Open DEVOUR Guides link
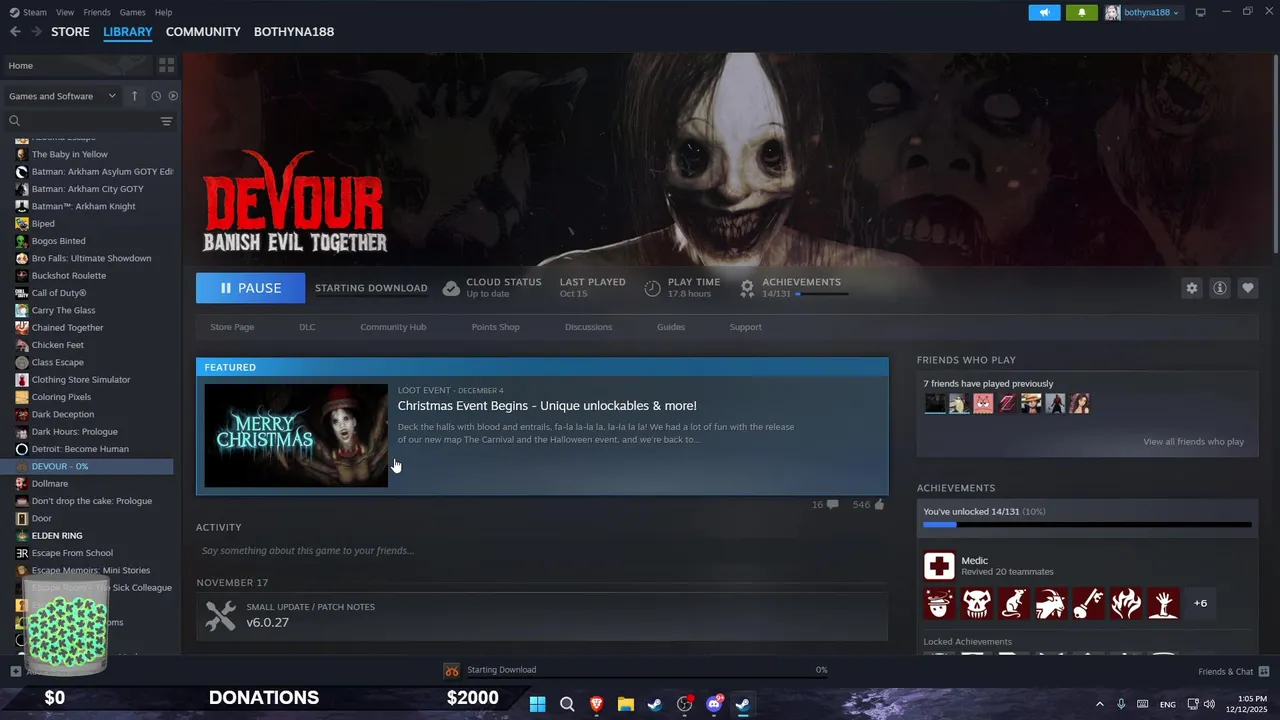 (x=671, y=327)
